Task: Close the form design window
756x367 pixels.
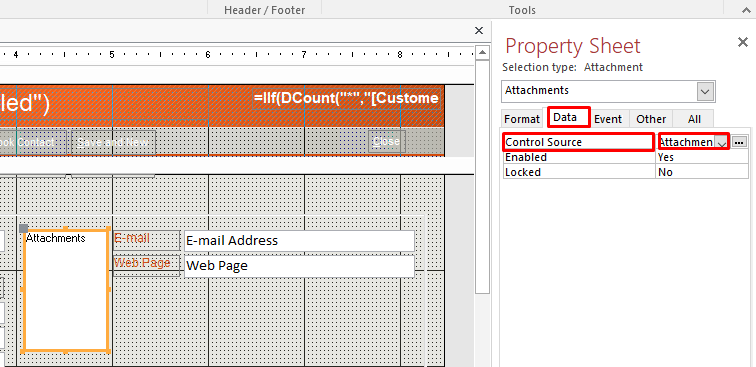Action: pyautogui.click(x=479, y=31)
